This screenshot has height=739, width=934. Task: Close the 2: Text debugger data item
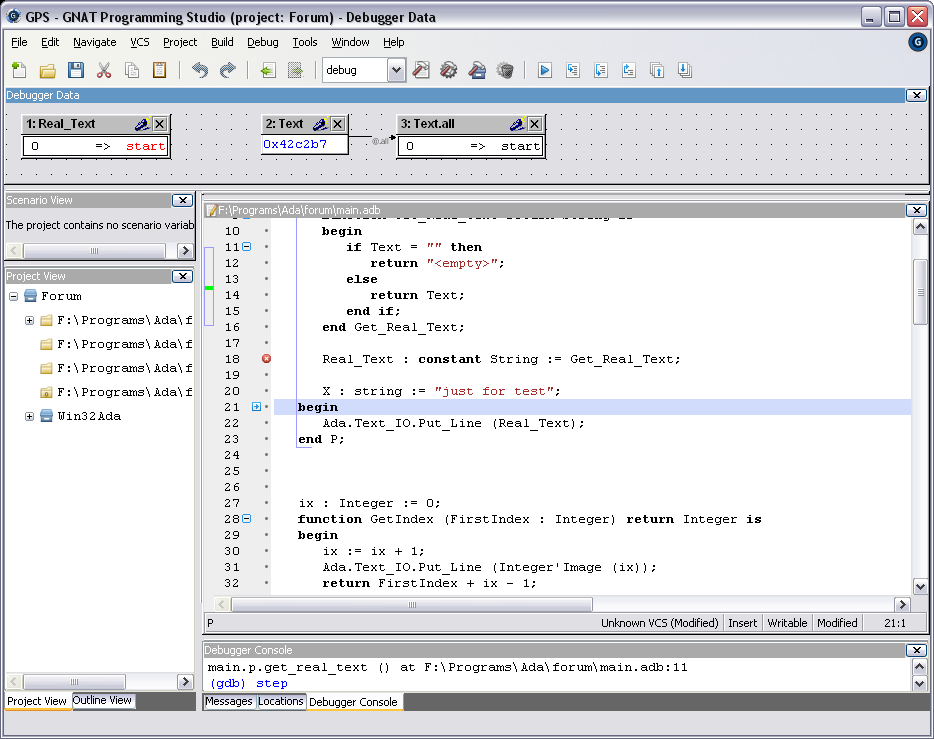pyautogui.click(x=338, y=124)
